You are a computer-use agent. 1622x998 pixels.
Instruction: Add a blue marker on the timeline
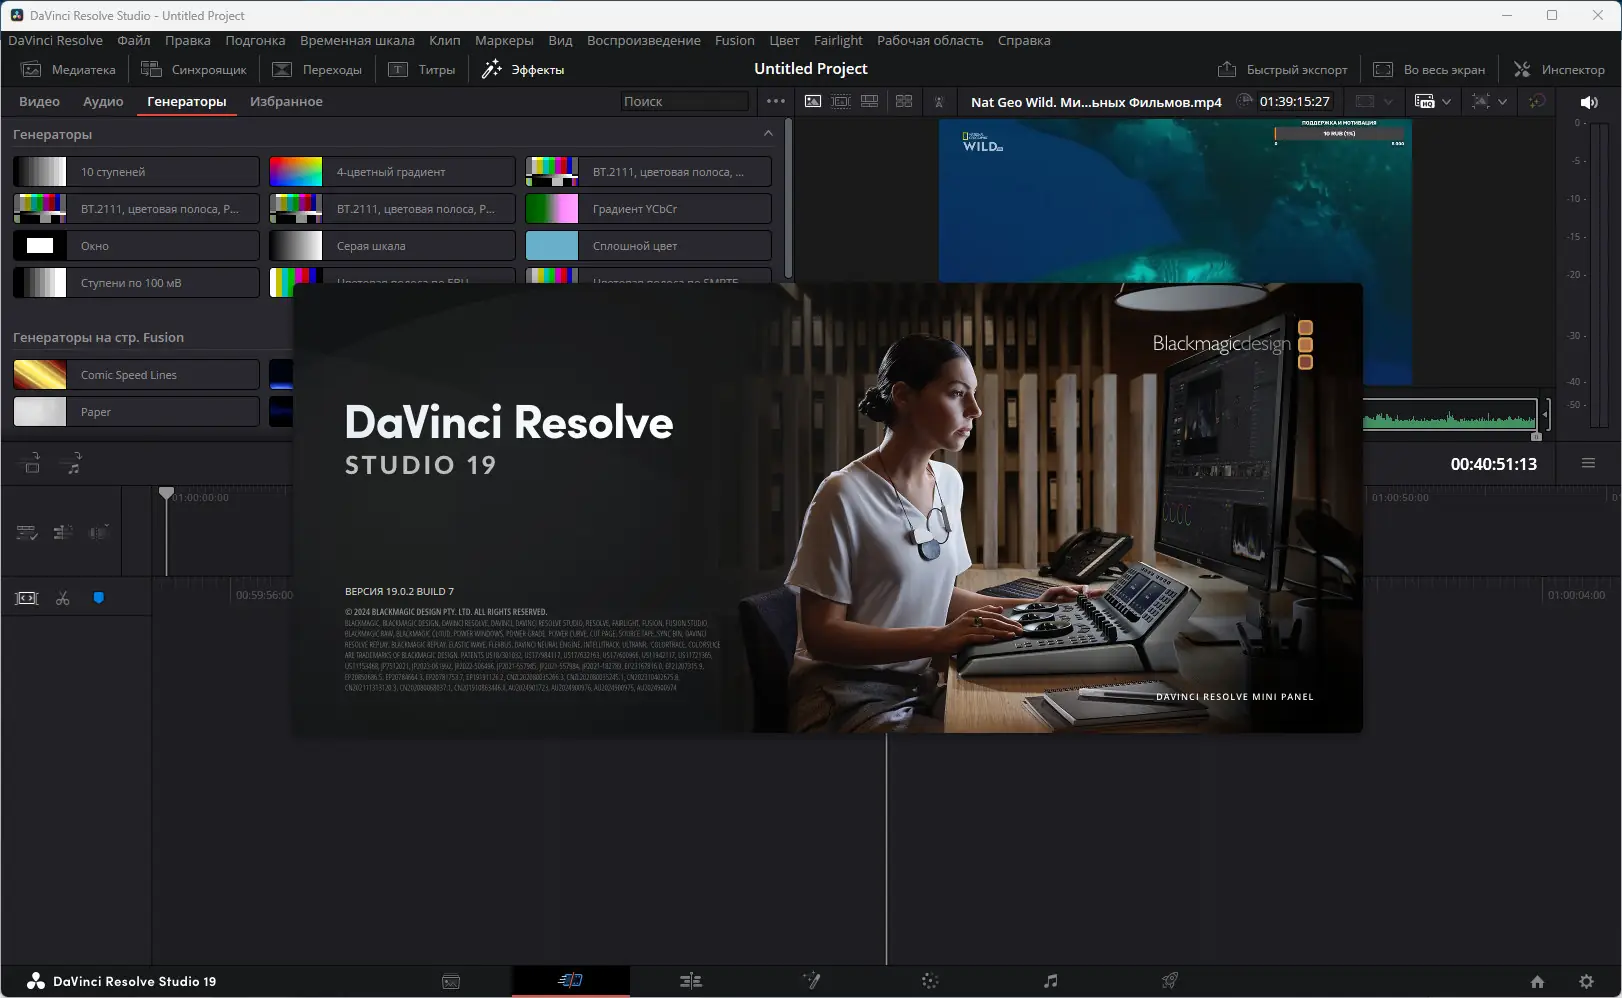(x=98, y=598)
